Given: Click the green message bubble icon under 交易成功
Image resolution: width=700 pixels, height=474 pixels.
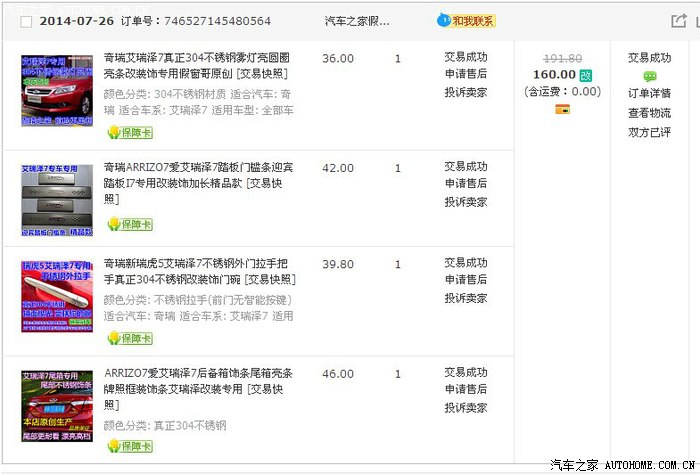Looking at the screenshot, I should click(x=650, y=76).
